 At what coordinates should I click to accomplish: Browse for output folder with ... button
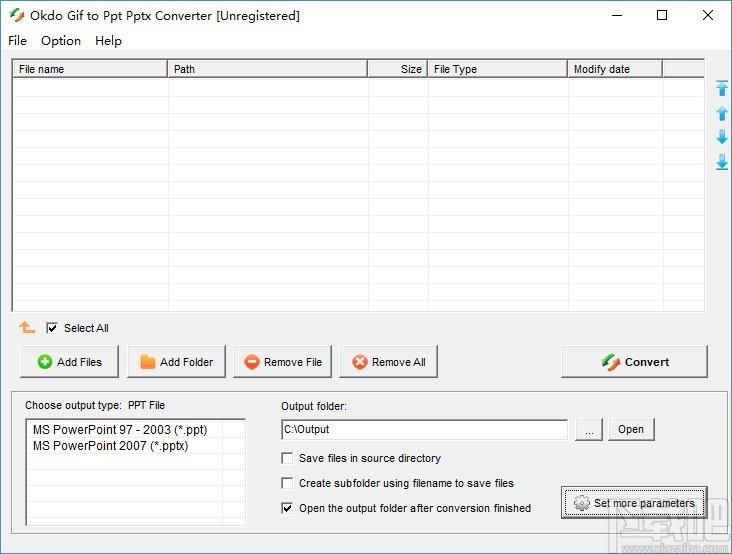tap(589, 429)
